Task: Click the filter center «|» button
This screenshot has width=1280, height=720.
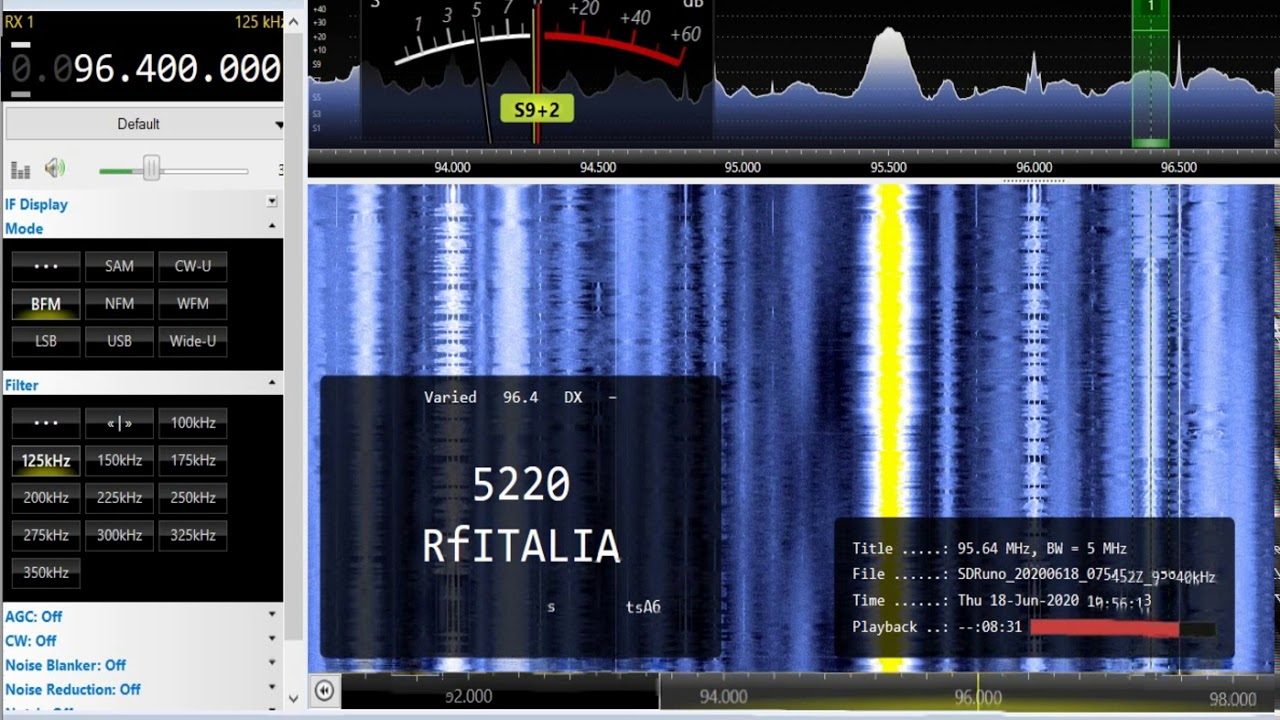Action: pos(119,423)
